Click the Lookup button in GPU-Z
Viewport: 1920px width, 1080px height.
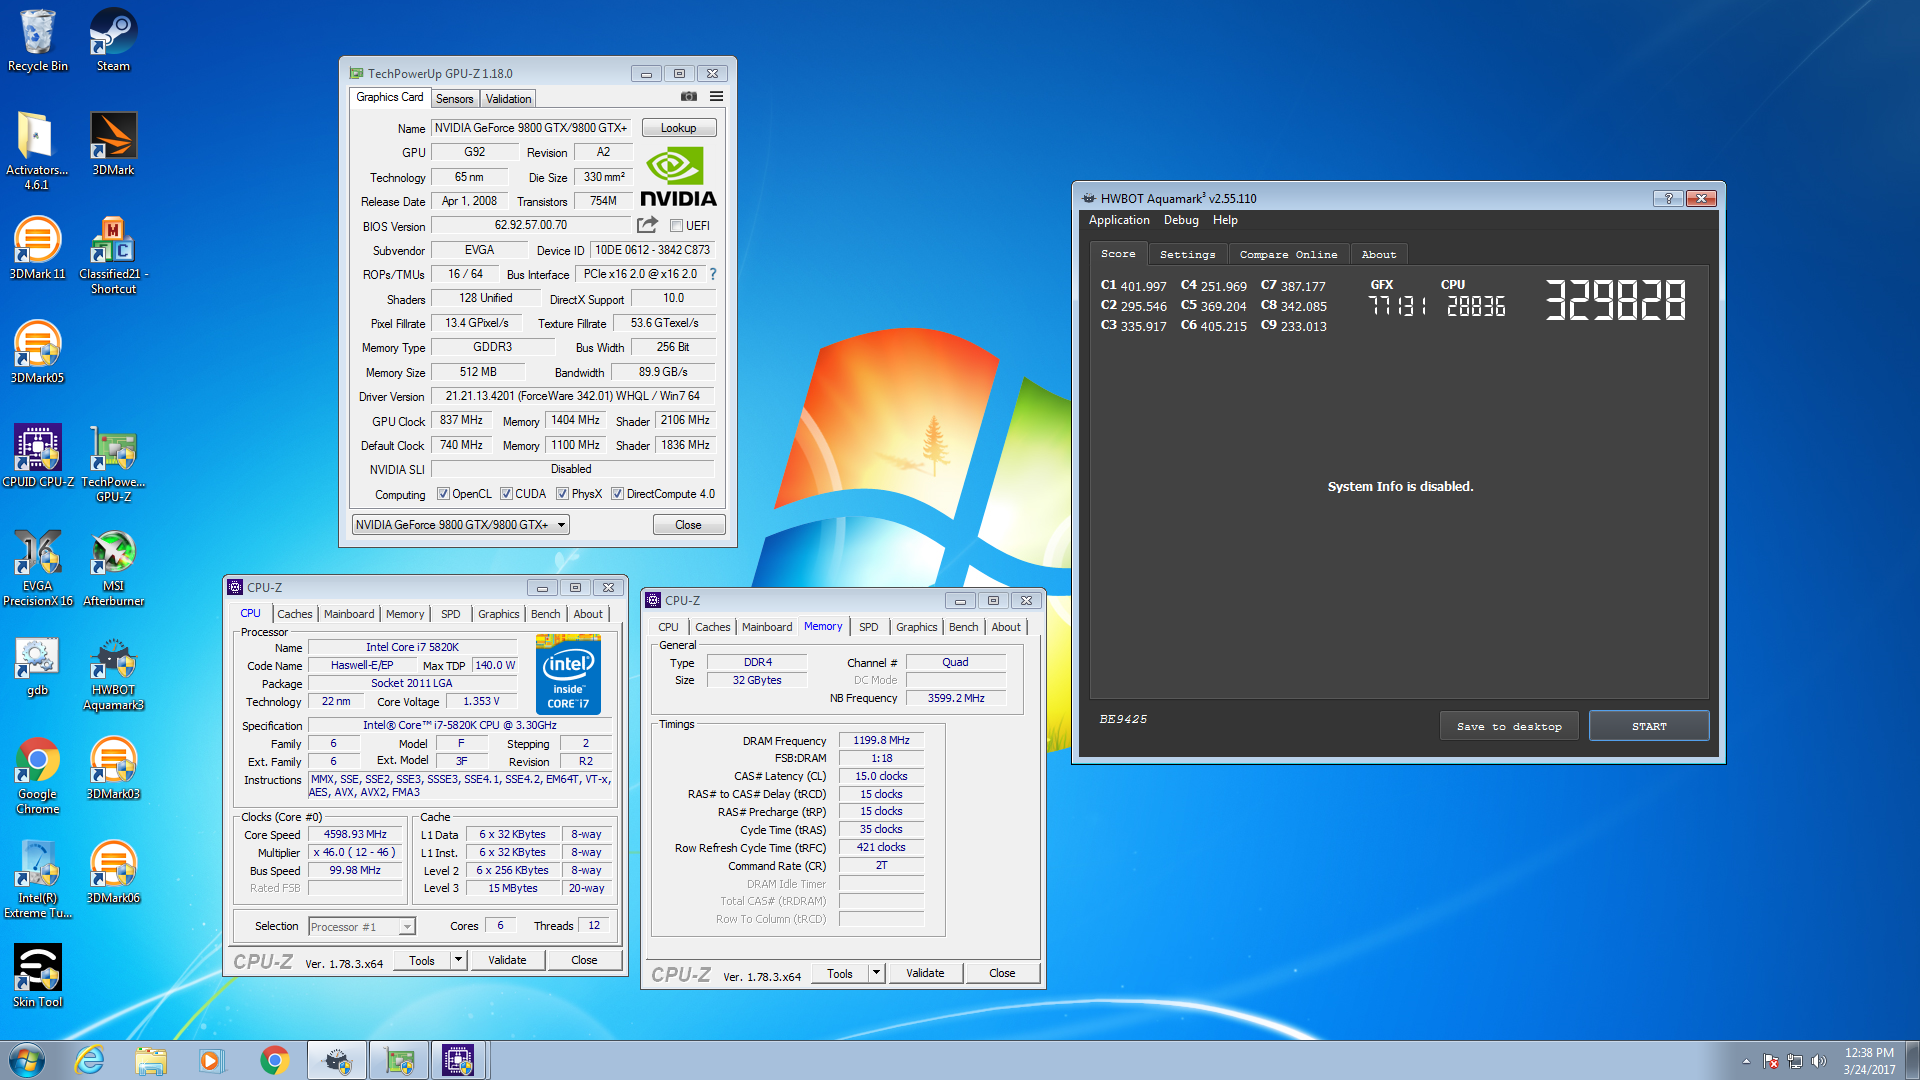tap(679, 128)
